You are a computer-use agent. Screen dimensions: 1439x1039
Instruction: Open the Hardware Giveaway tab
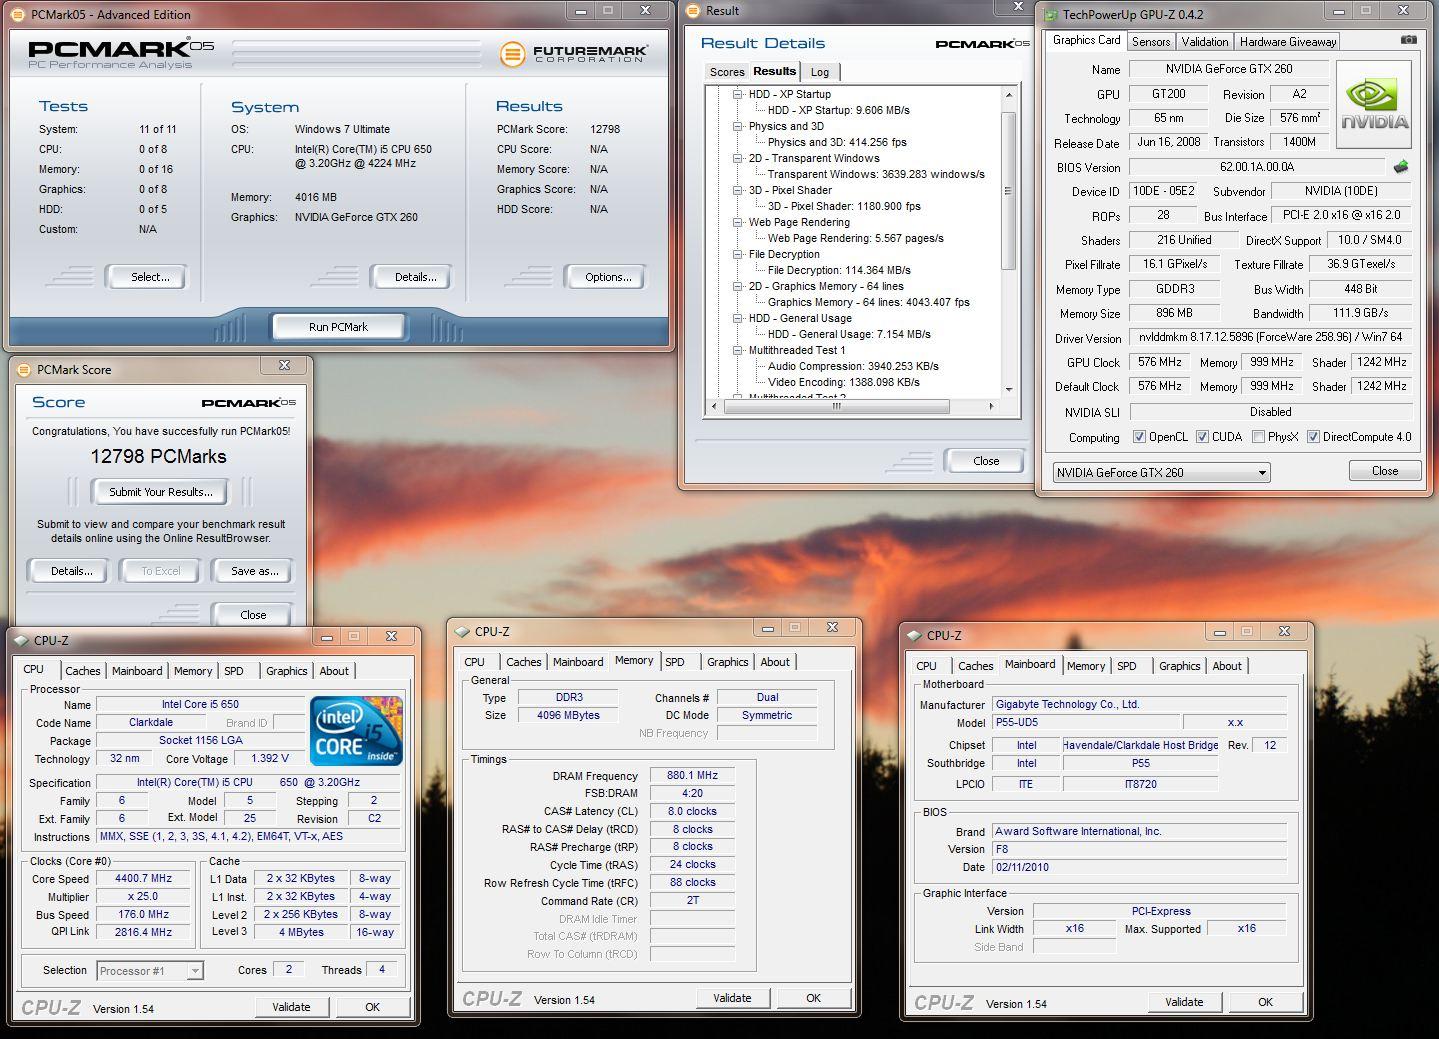click(x=1287, y=42)
